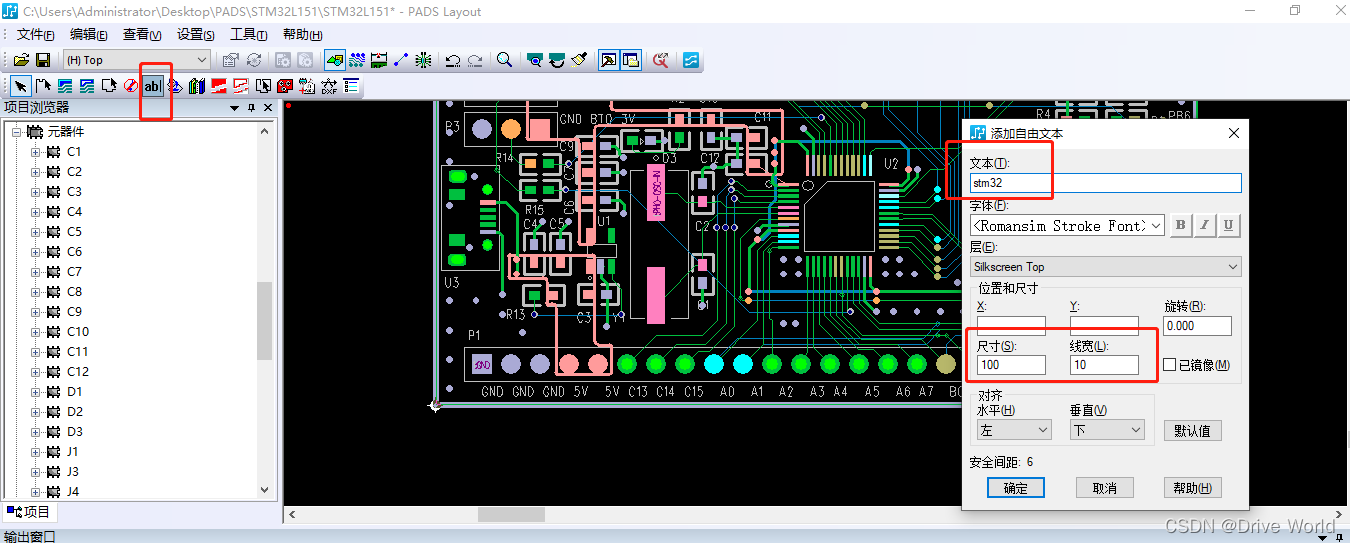Open the Silkscreen Top layer dropdown
The height and width of the screenshot is (543, 1350).
coord(1105,267)
